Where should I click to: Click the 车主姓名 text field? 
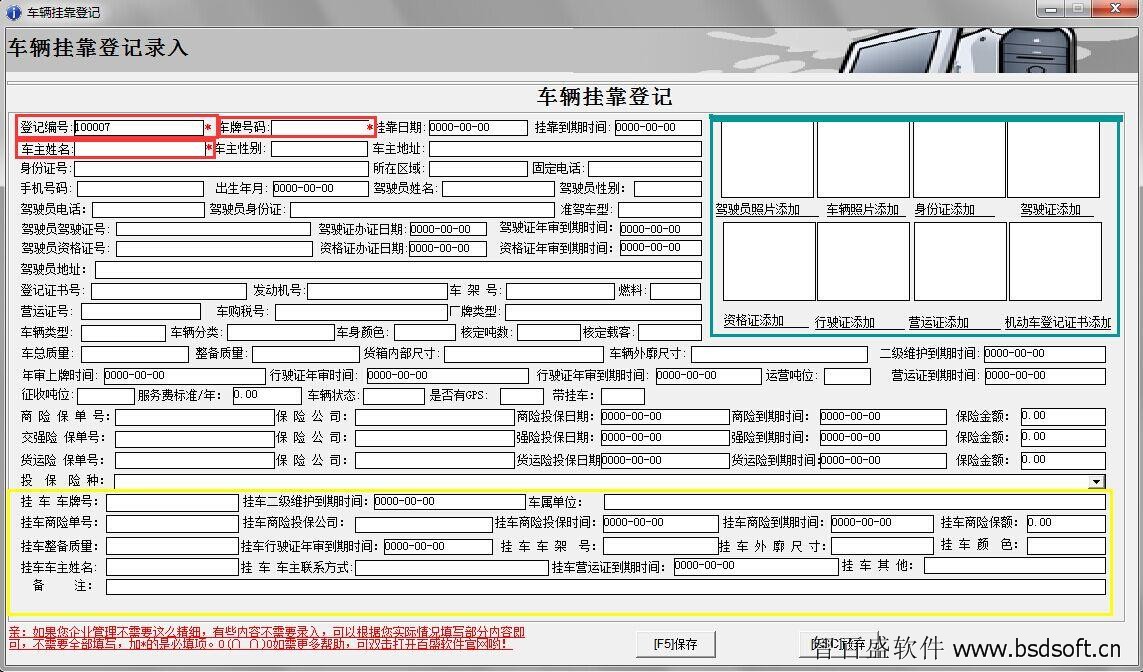139,149
